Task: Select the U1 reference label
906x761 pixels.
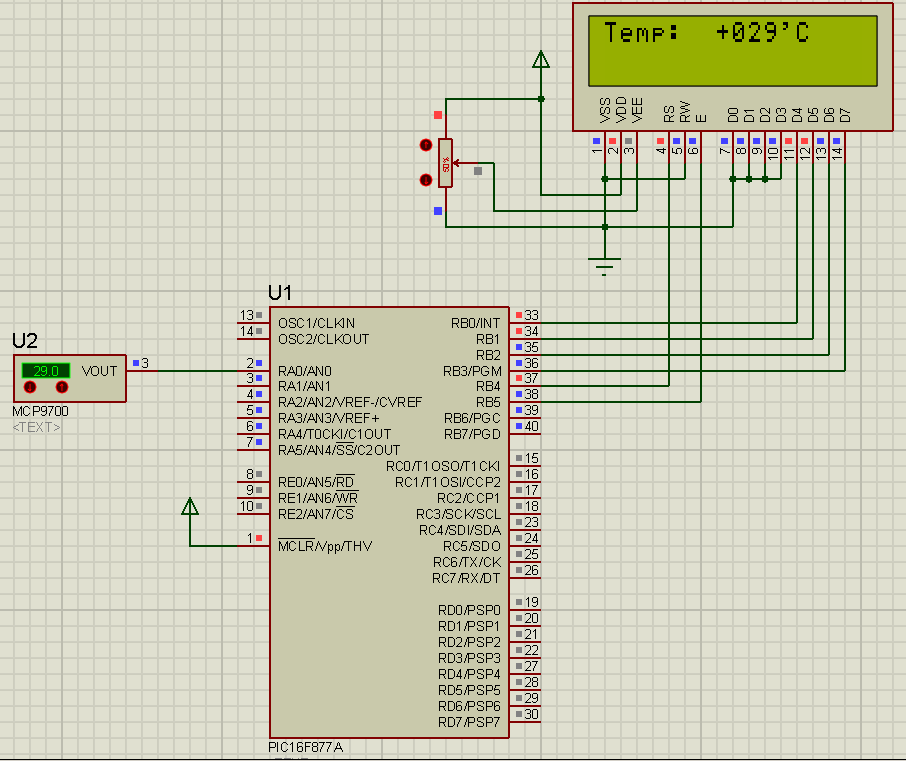Action: 280,293
